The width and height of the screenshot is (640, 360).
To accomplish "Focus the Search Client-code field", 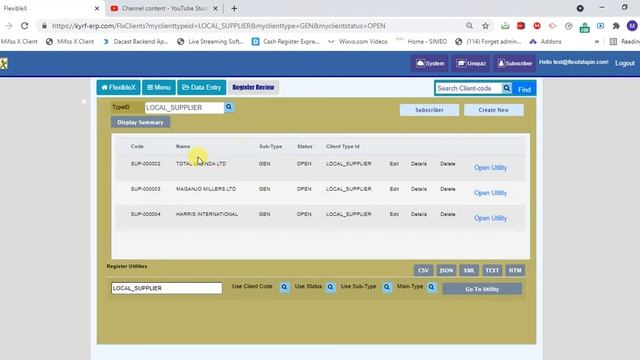I will [468, 88].
